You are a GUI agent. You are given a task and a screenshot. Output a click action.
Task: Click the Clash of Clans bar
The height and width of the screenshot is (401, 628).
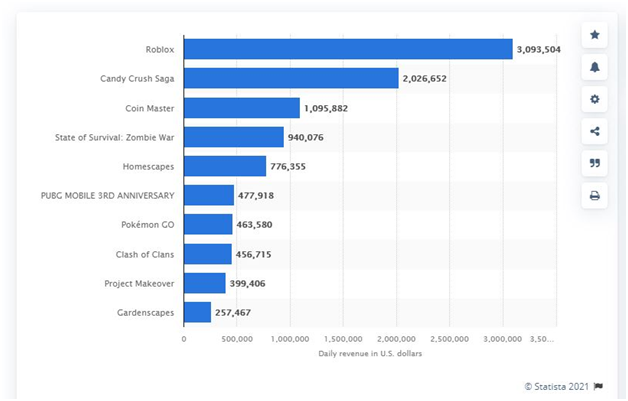point(208,254)
